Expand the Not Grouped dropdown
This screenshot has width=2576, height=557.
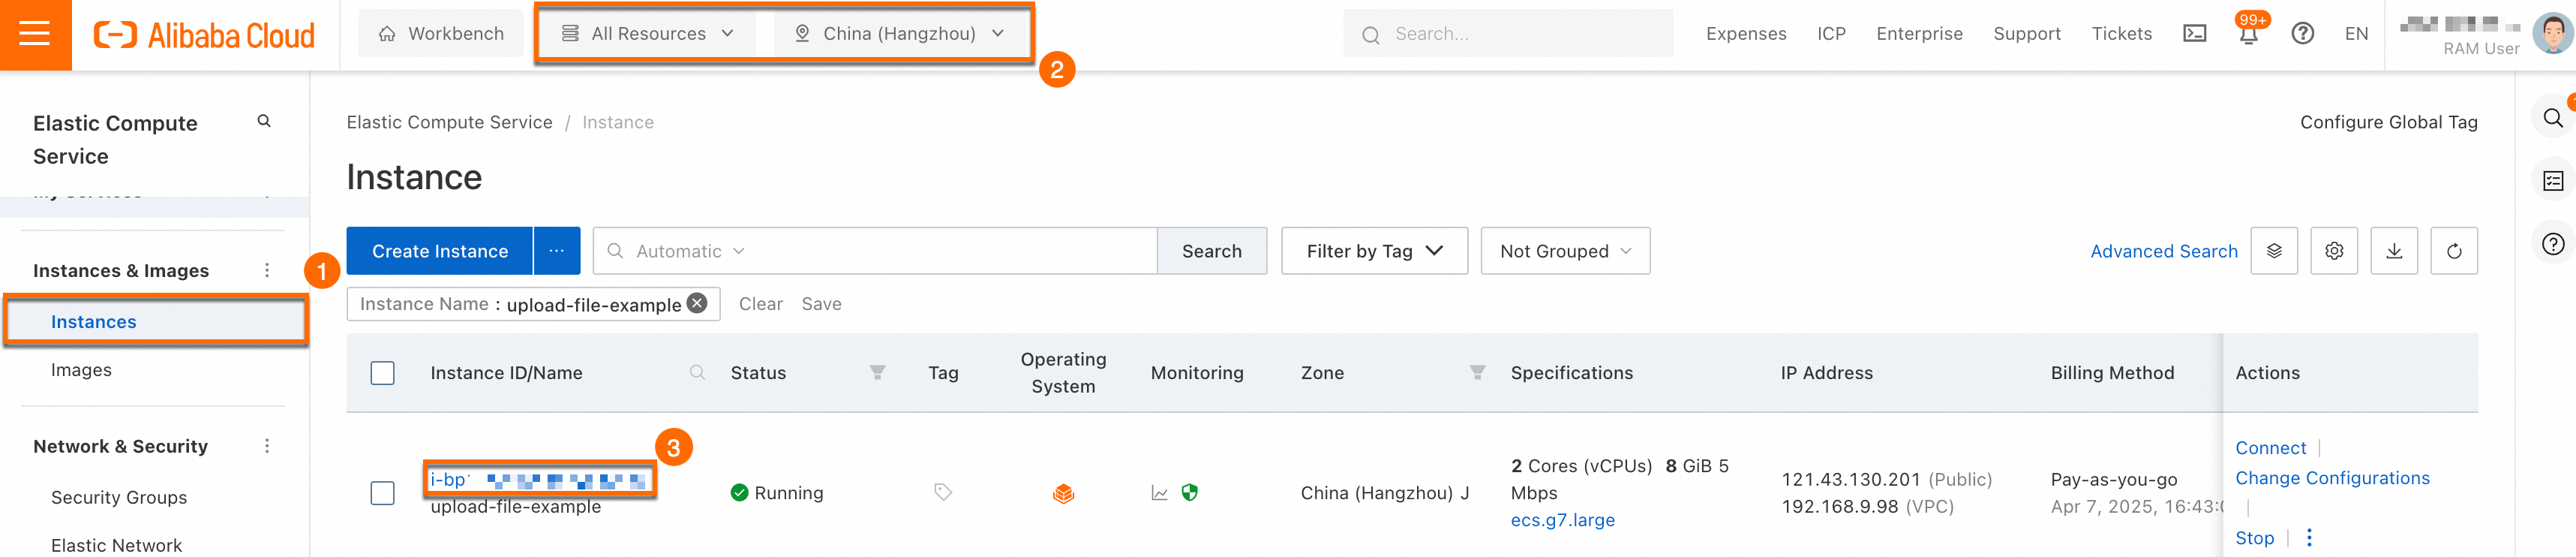tap(1564, 251)
